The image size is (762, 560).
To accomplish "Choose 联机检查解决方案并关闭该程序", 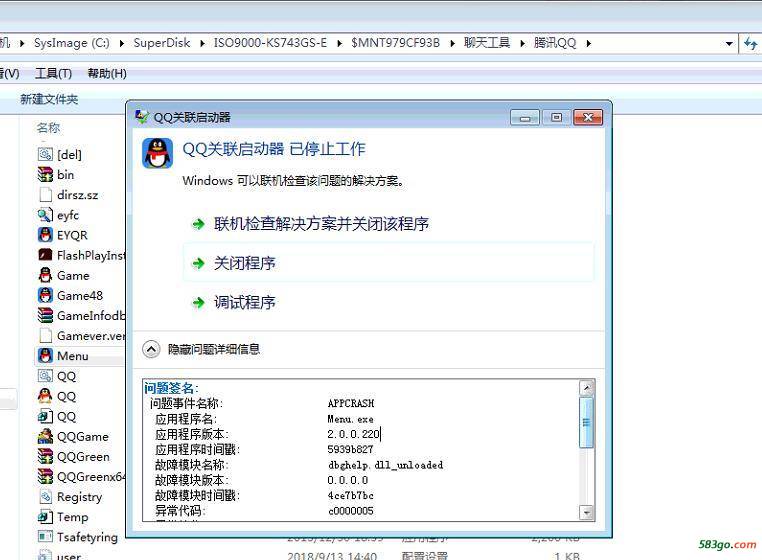I will point(321,224).
